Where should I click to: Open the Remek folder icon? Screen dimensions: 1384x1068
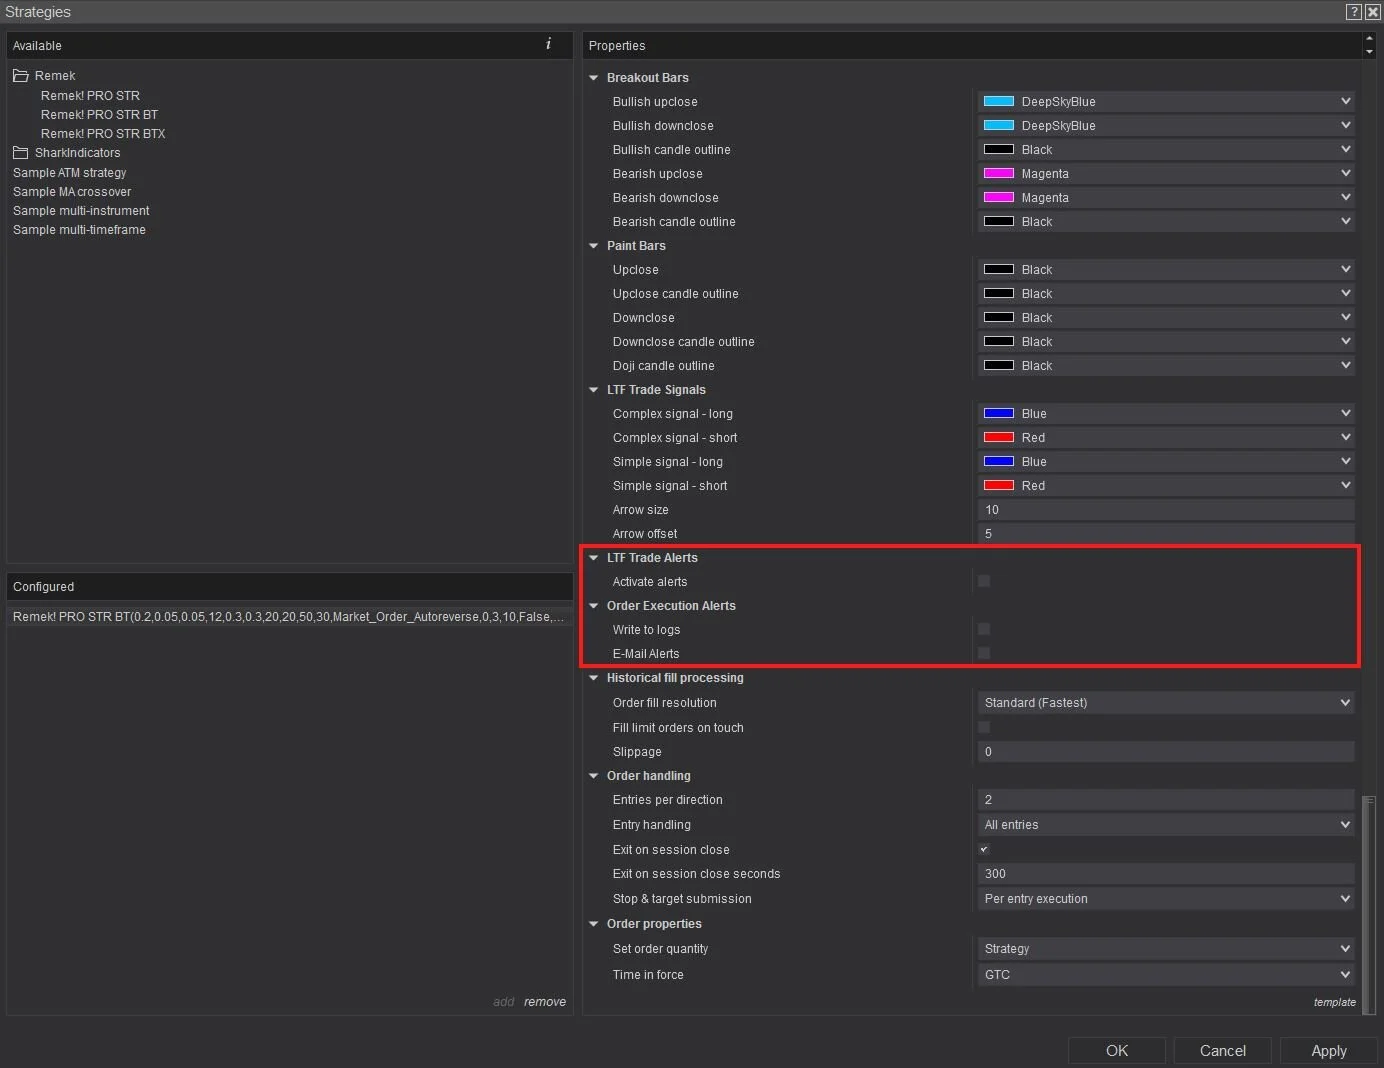click(x=20, y=76)
